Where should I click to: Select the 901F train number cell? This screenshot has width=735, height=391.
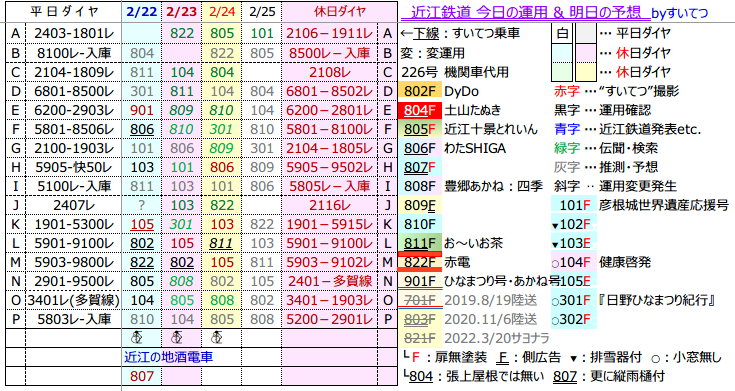coord(420,281)
